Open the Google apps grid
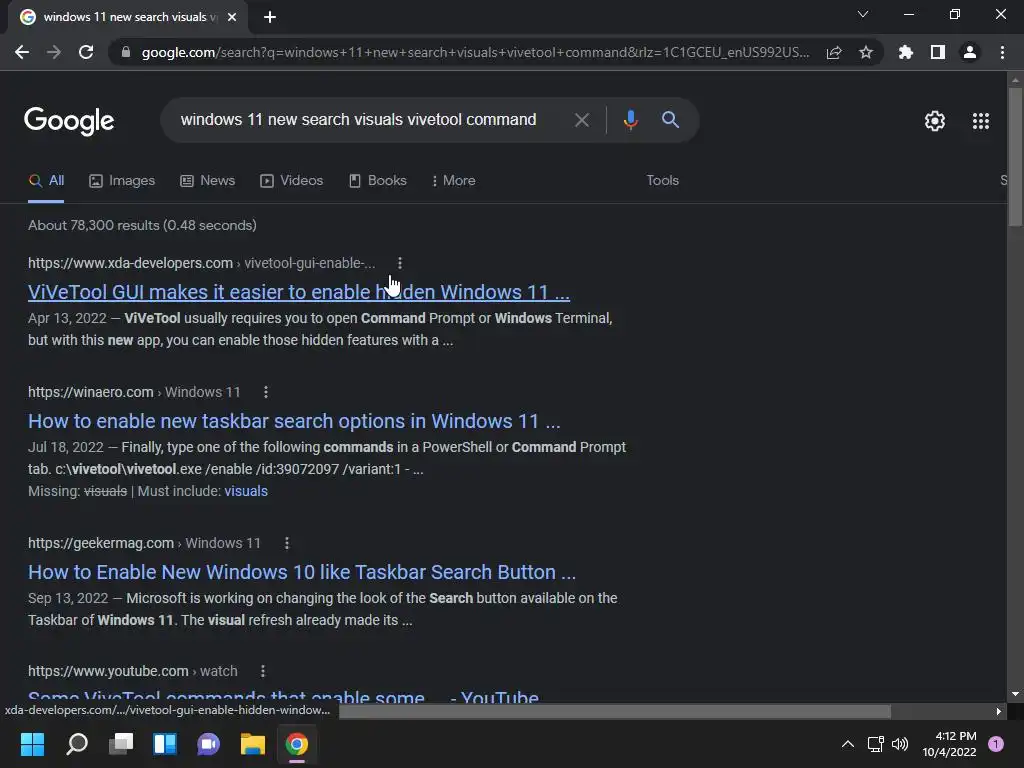Screen dimensions: 1024x768 (x=980, y=121)
